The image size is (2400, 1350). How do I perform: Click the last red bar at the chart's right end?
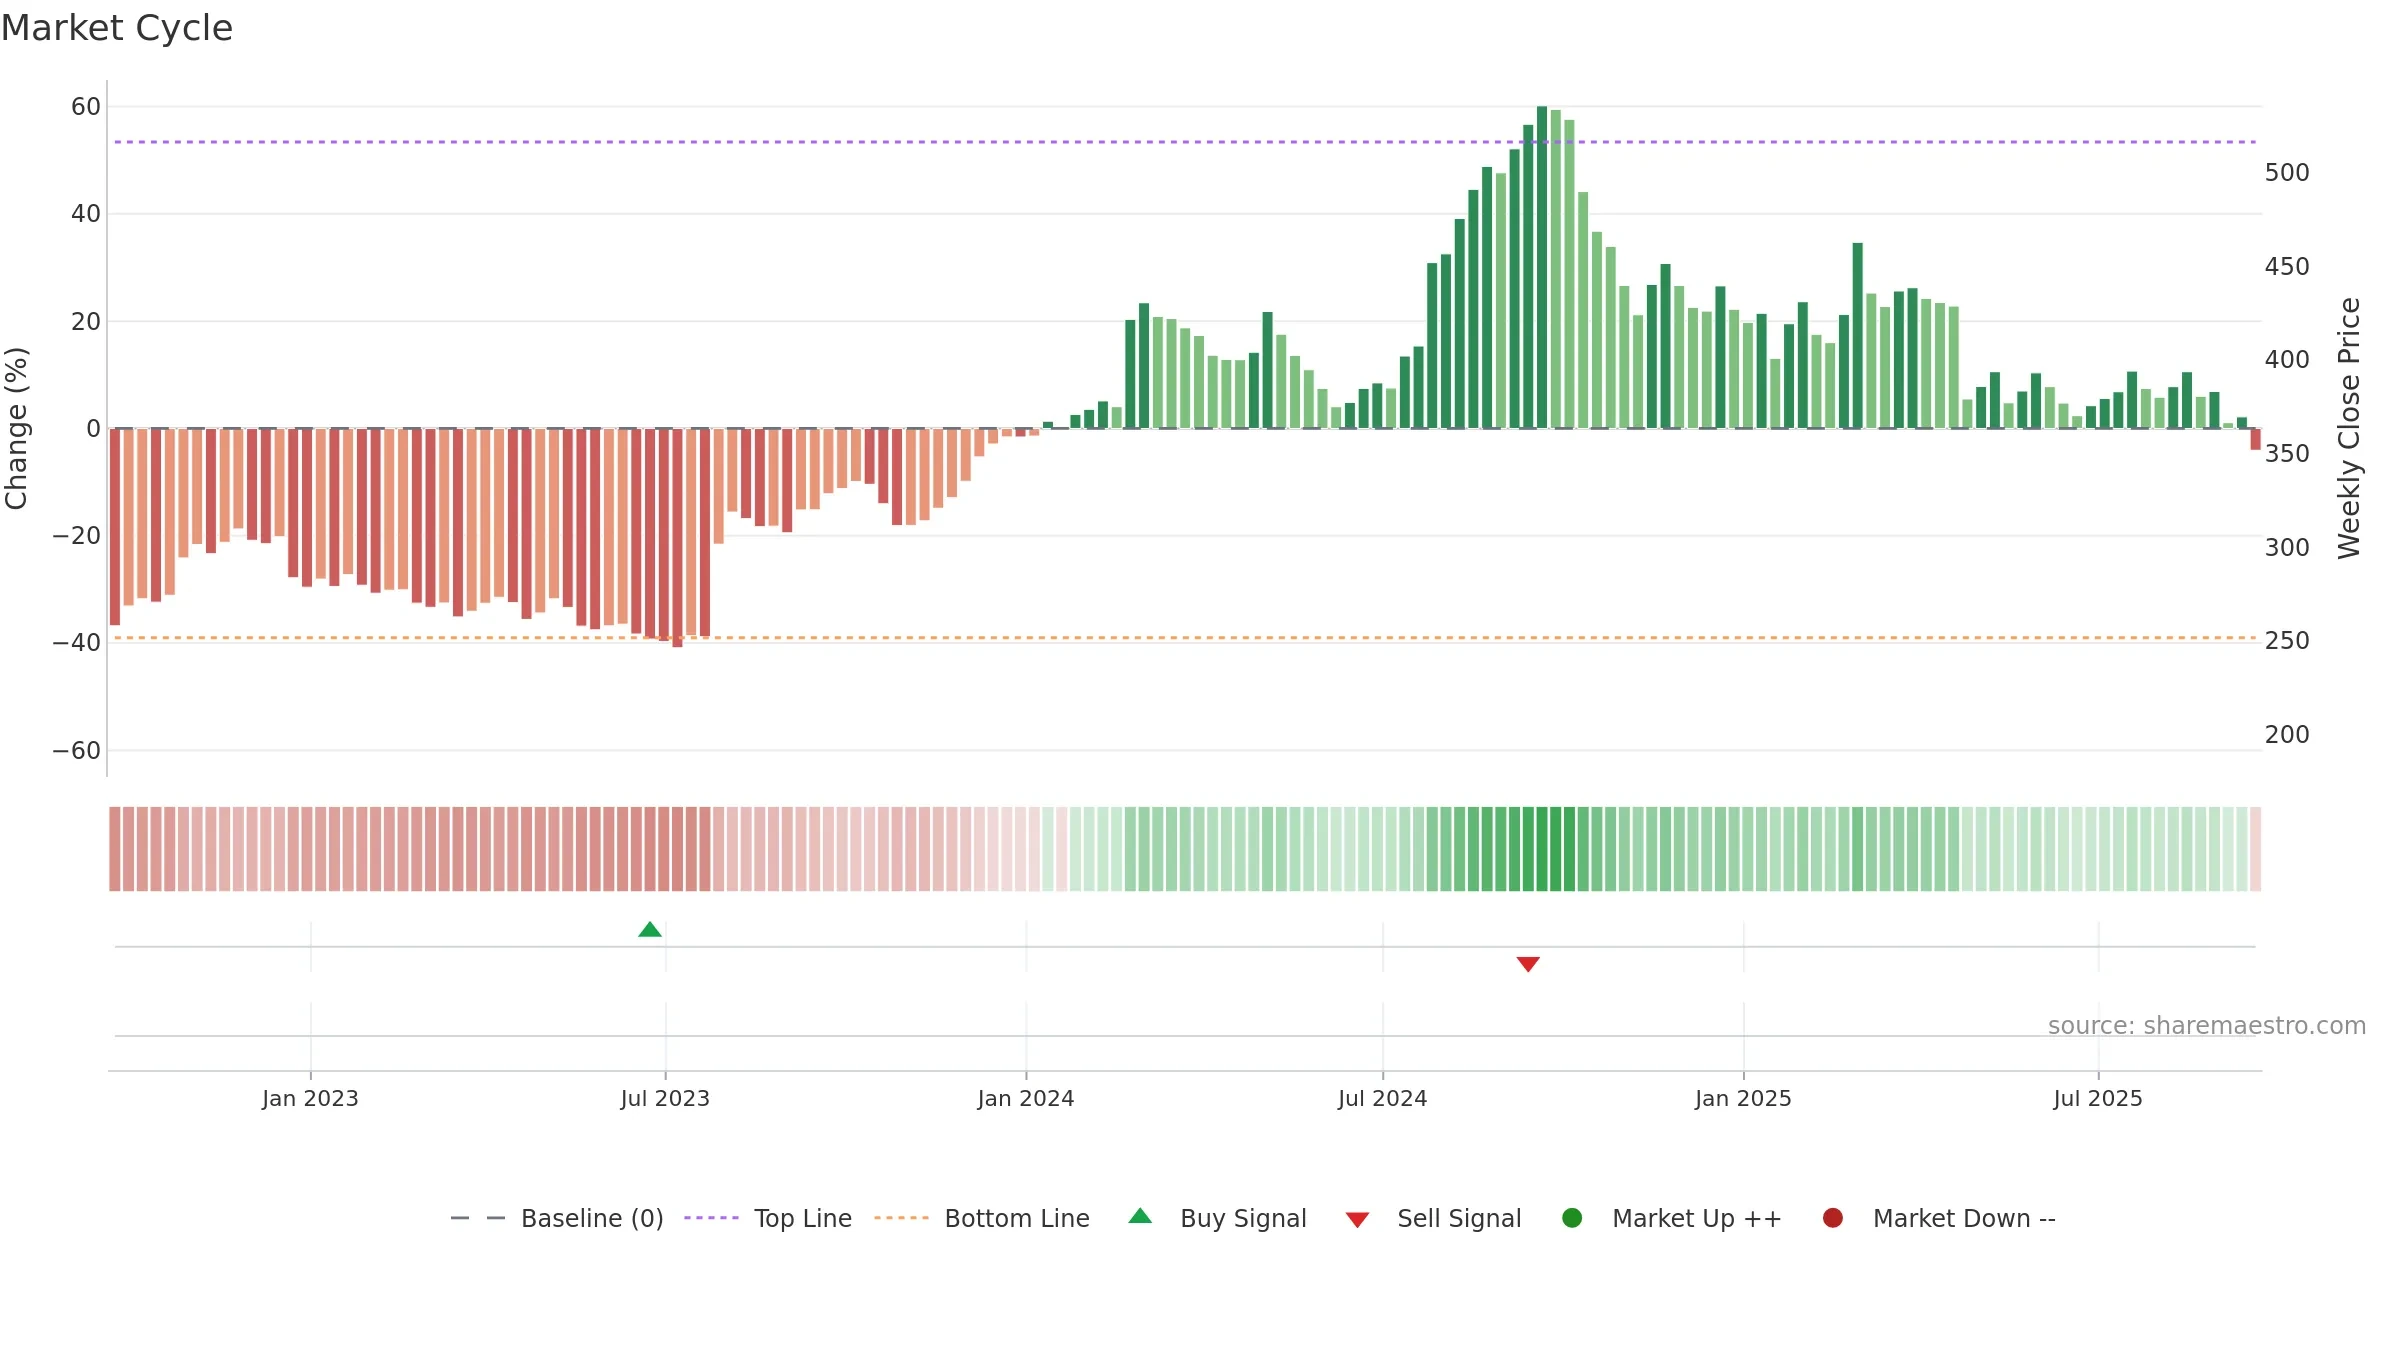(x=2255, y=439)
